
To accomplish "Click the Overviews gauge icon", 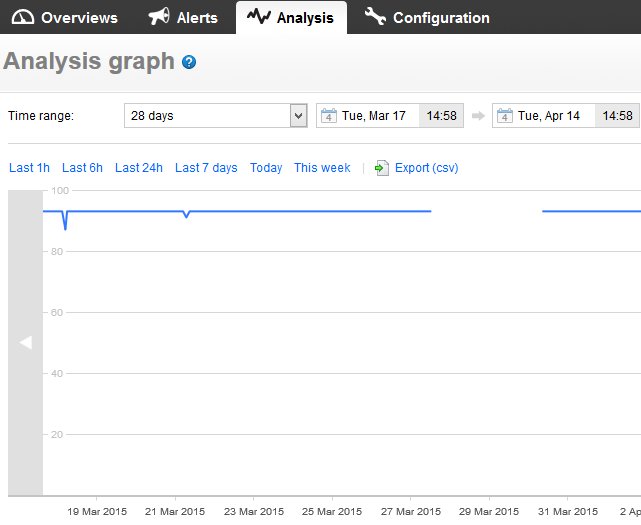I will (x=23, y=17).
